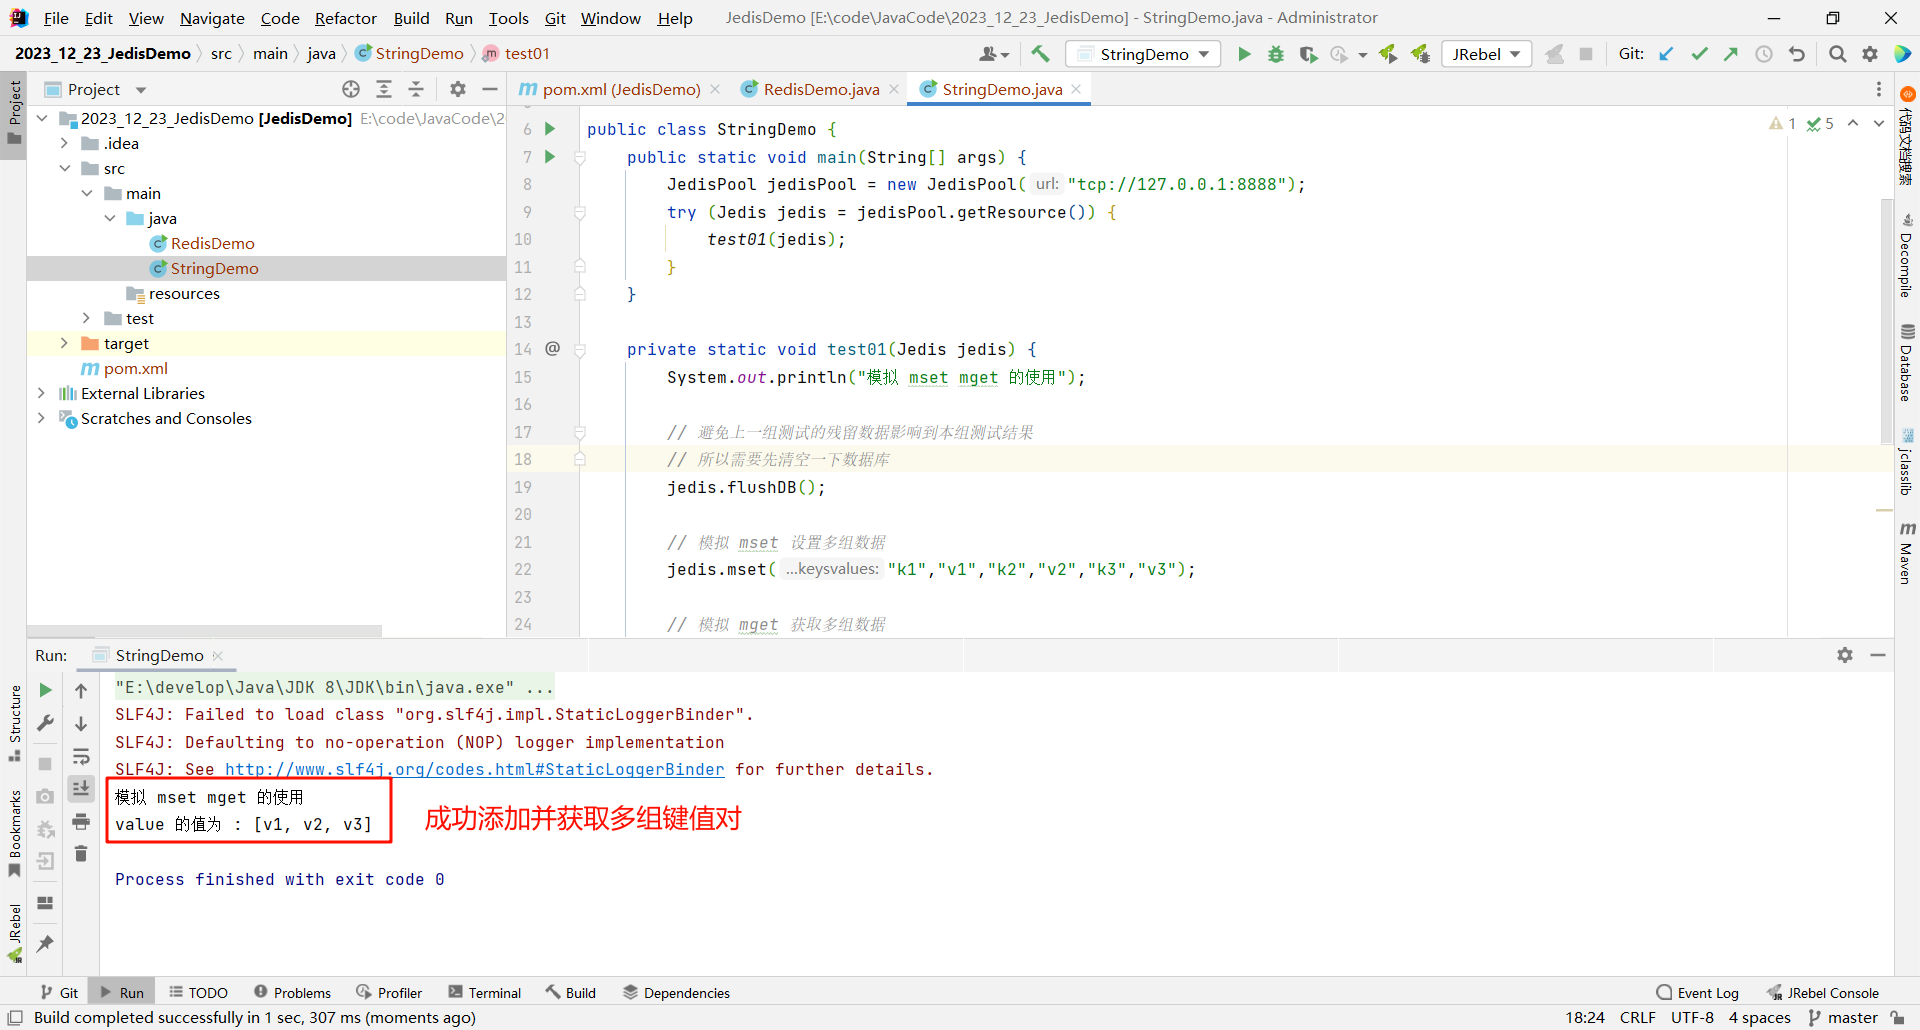Expand Scratches and Consoles node

[42, 418]
